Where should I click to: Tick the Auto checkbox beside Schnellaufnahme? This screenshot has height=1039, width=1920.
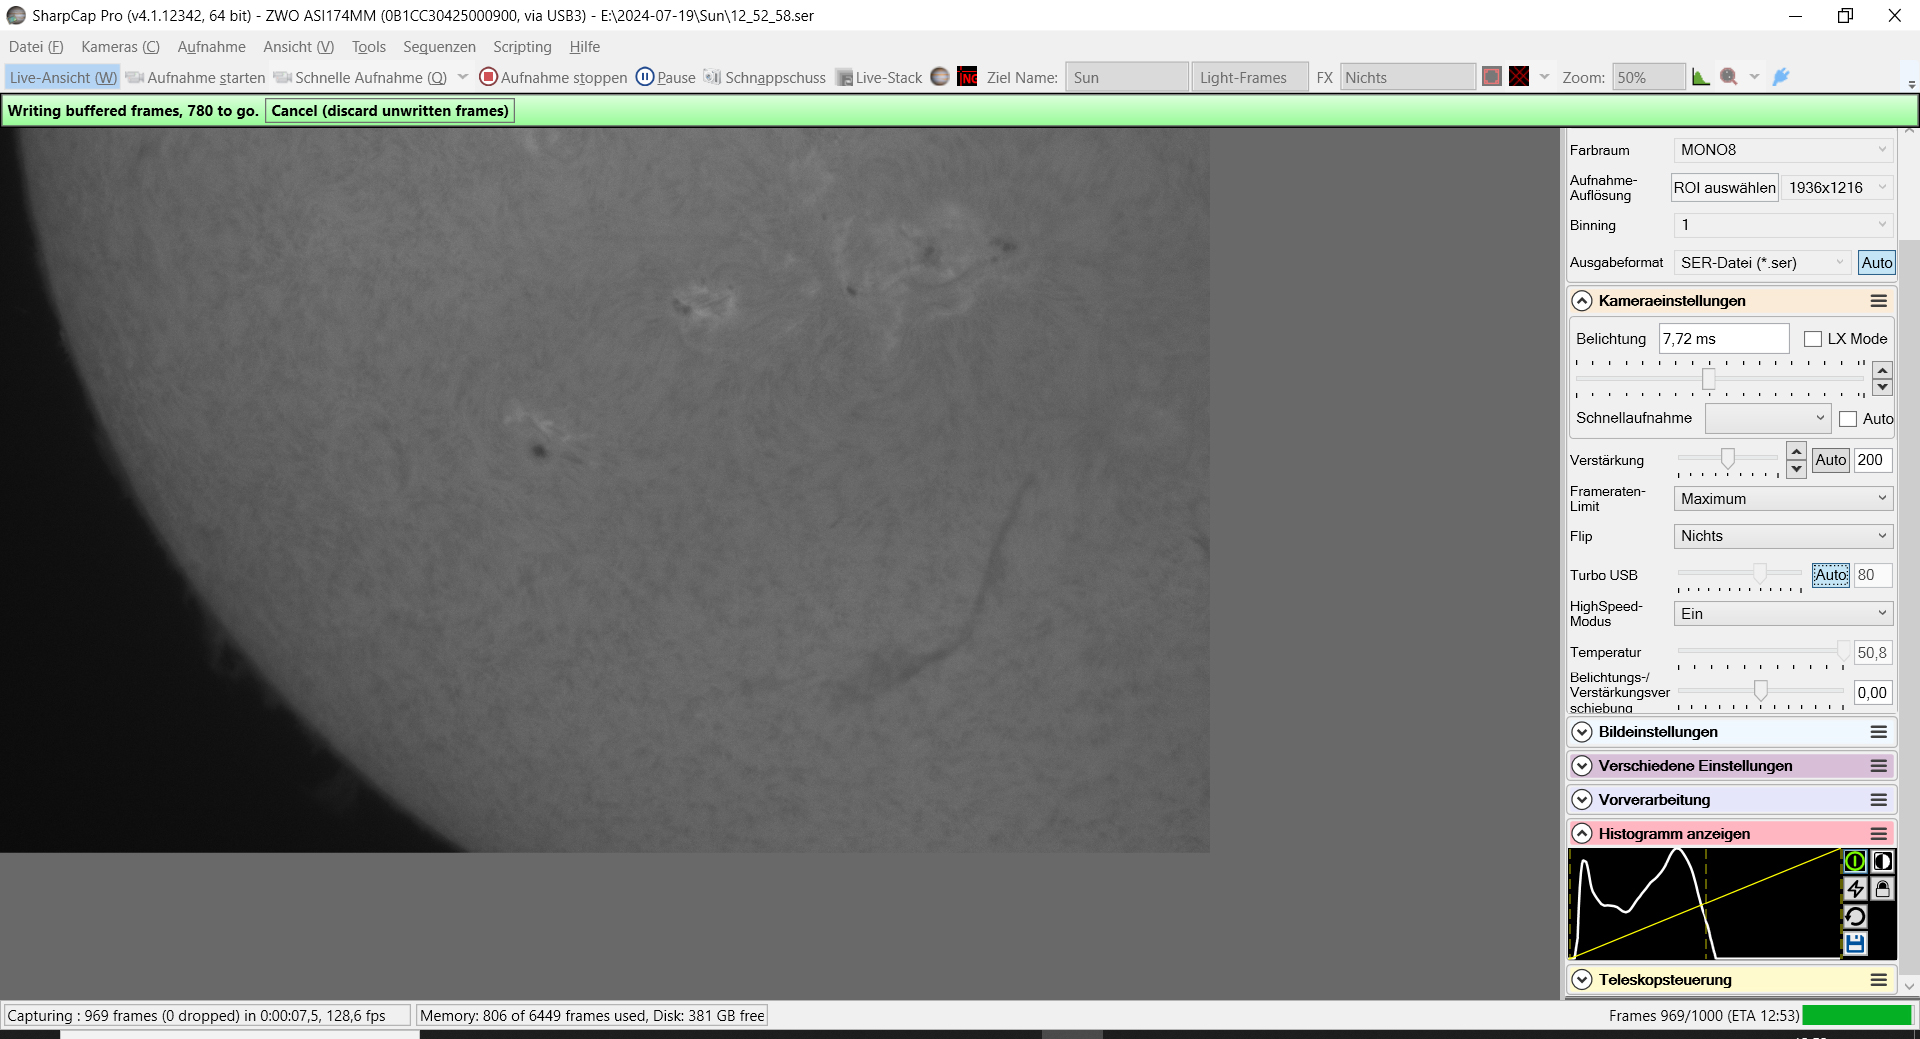click(x=1848, y=419)
